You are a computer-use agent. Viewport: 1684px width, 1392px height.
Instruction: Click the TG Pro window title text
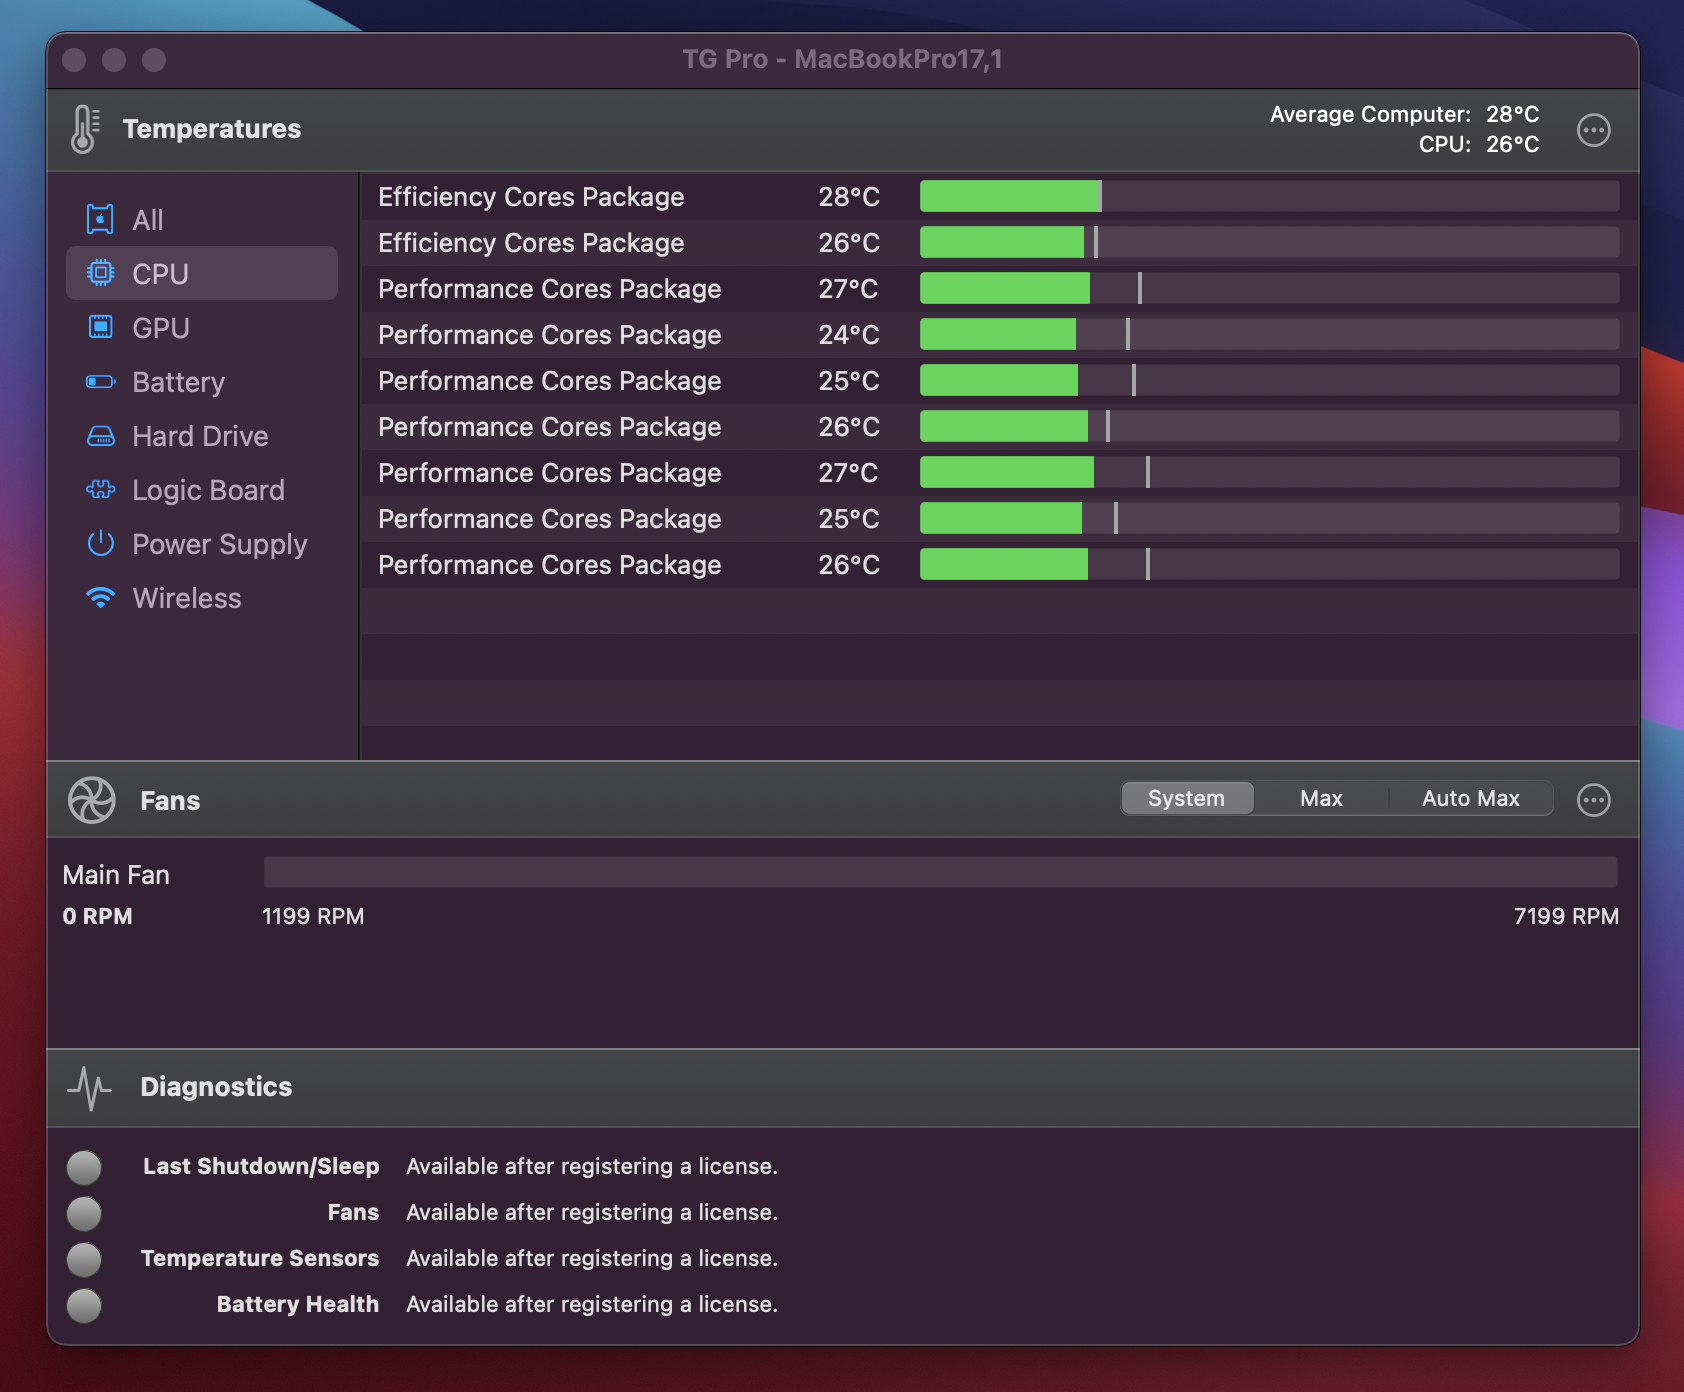pos(842,59)
